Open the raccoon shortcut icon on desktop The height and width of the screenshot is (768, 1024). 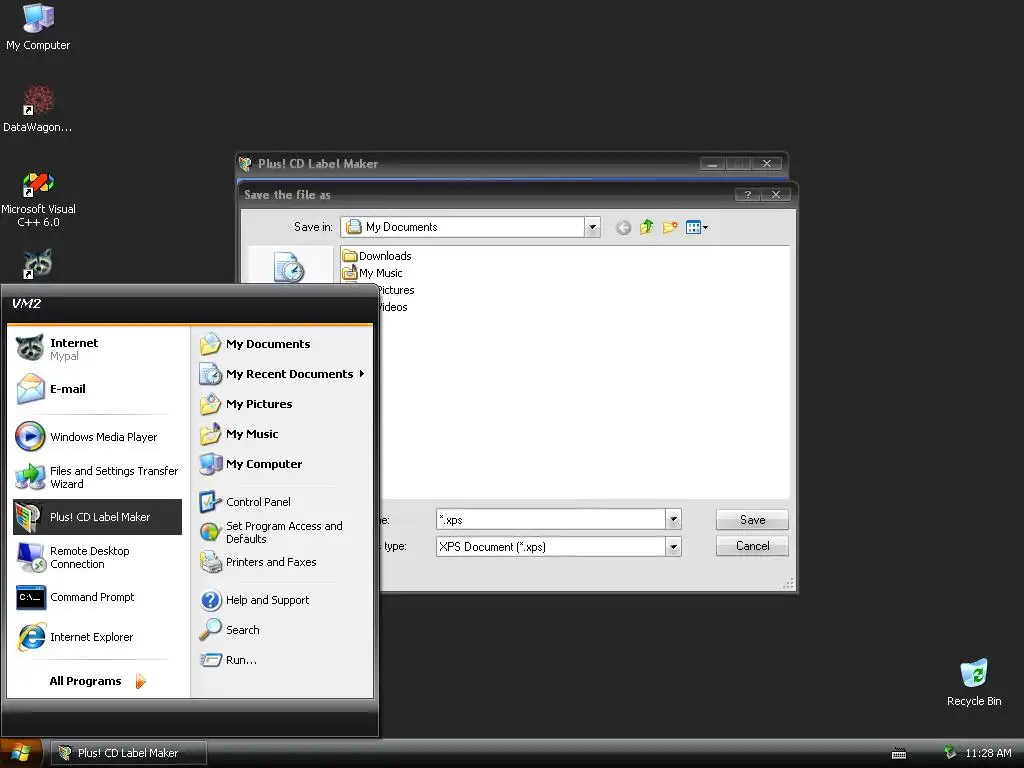click(x=38, y=264)
